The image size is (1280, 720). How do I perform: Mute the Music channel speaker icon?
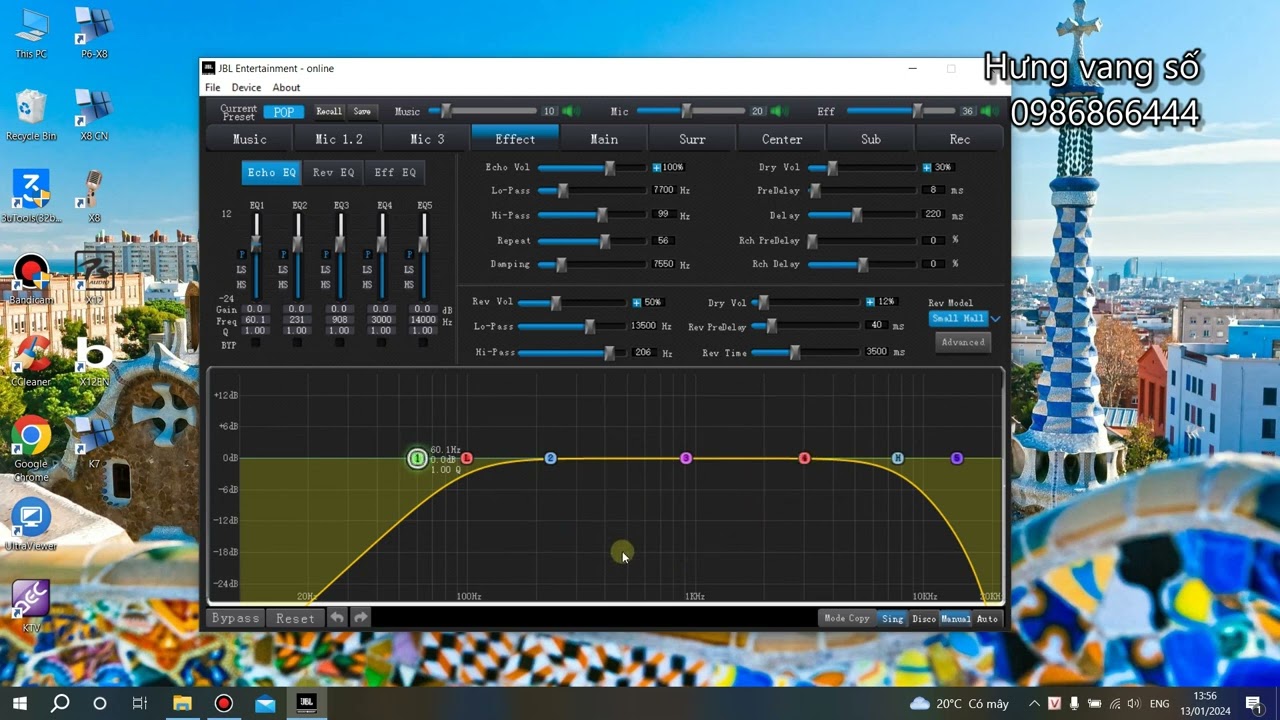point(570,111)
